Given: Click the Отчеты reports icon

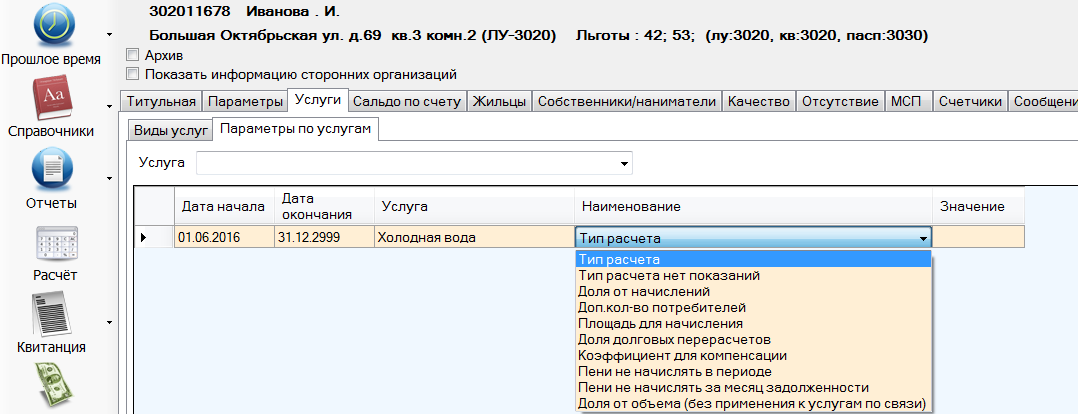Looking at the screenshot, I should 51,169.
